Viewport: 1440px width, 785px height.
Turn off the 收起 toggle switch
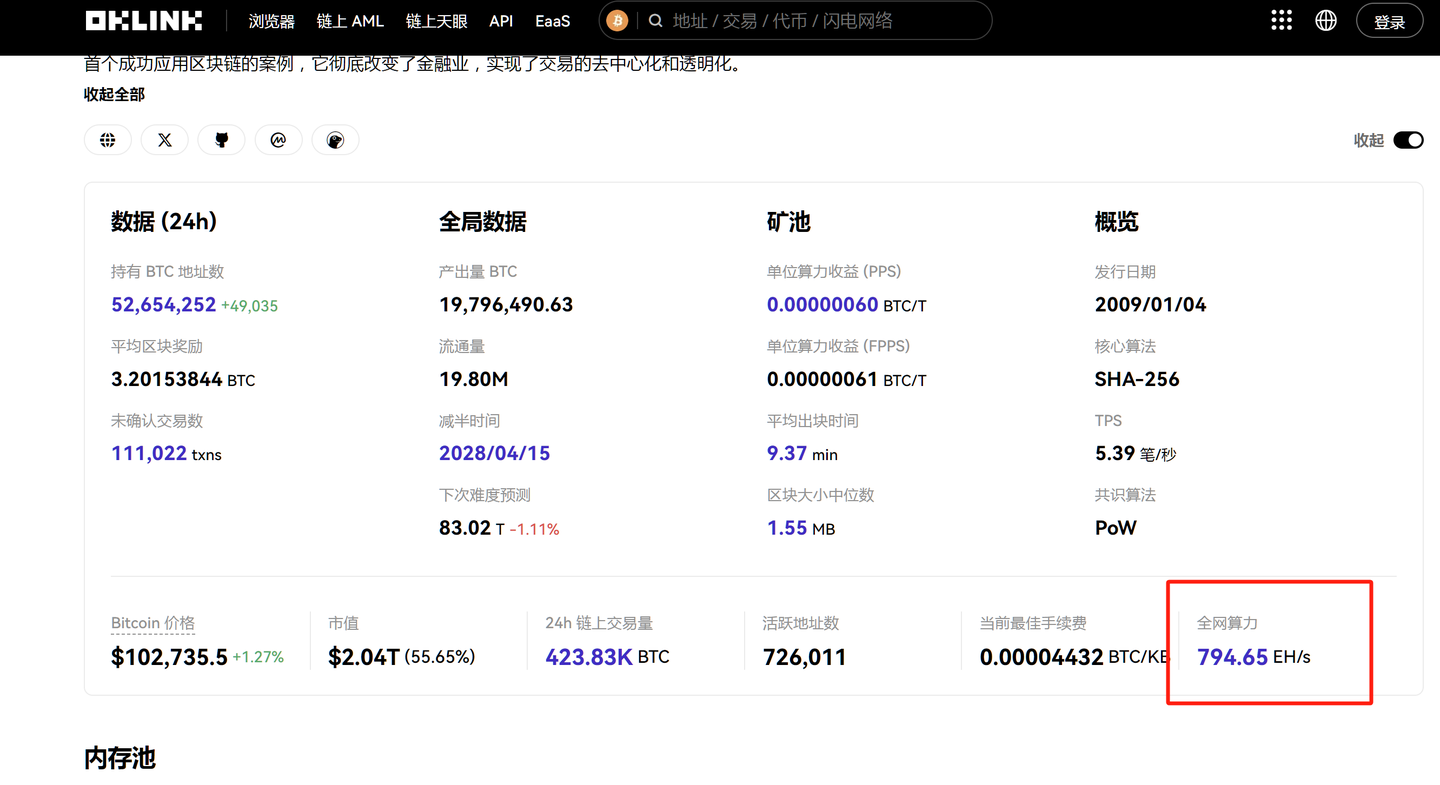click(1408, 140)
